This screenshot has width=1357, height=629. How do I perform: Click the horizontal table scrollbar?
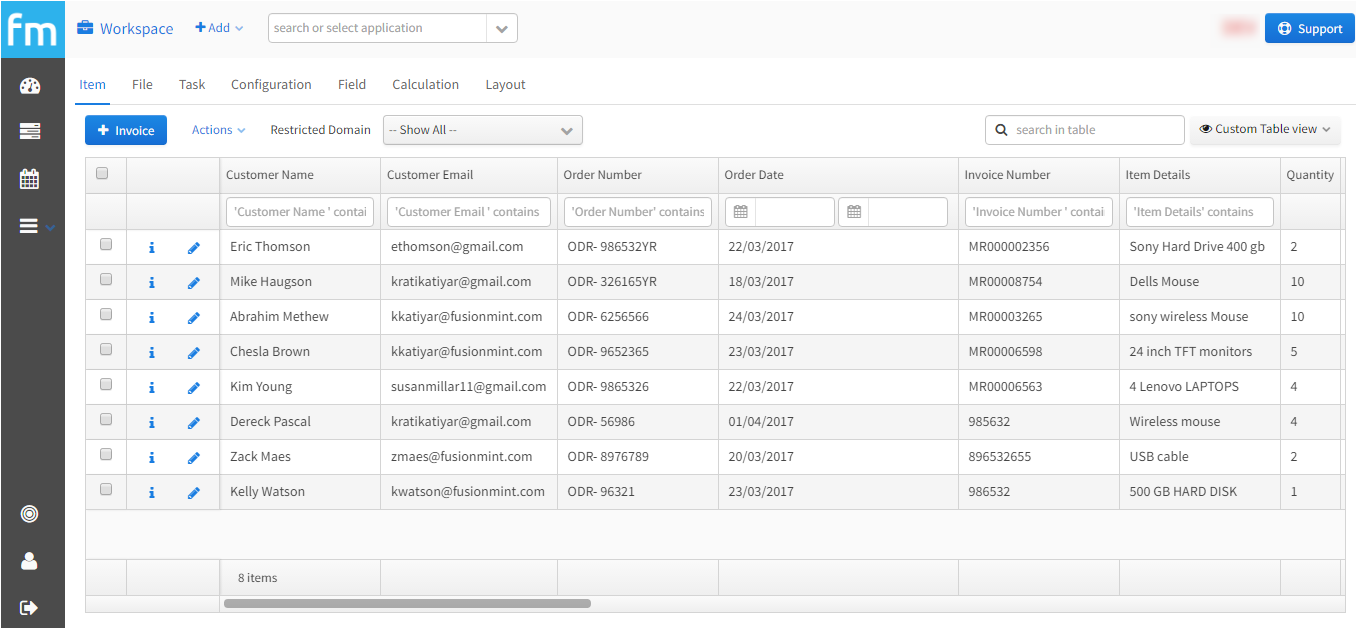[x=407, y=603]
